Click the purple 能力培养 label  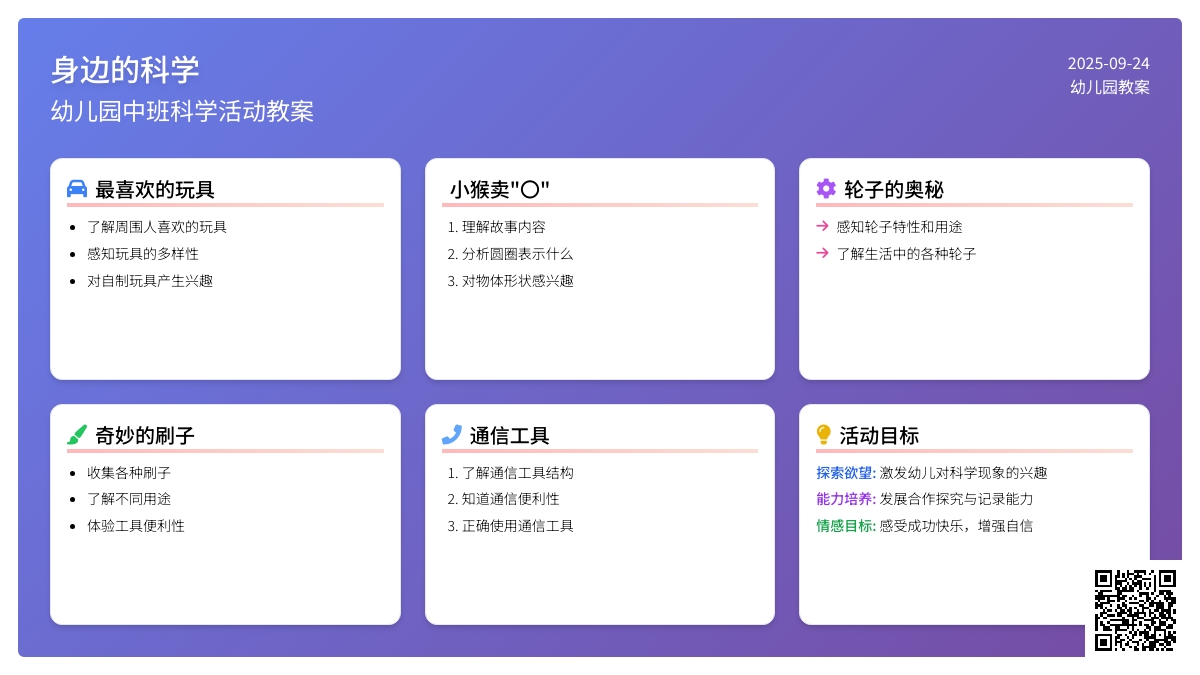(845, 499)
